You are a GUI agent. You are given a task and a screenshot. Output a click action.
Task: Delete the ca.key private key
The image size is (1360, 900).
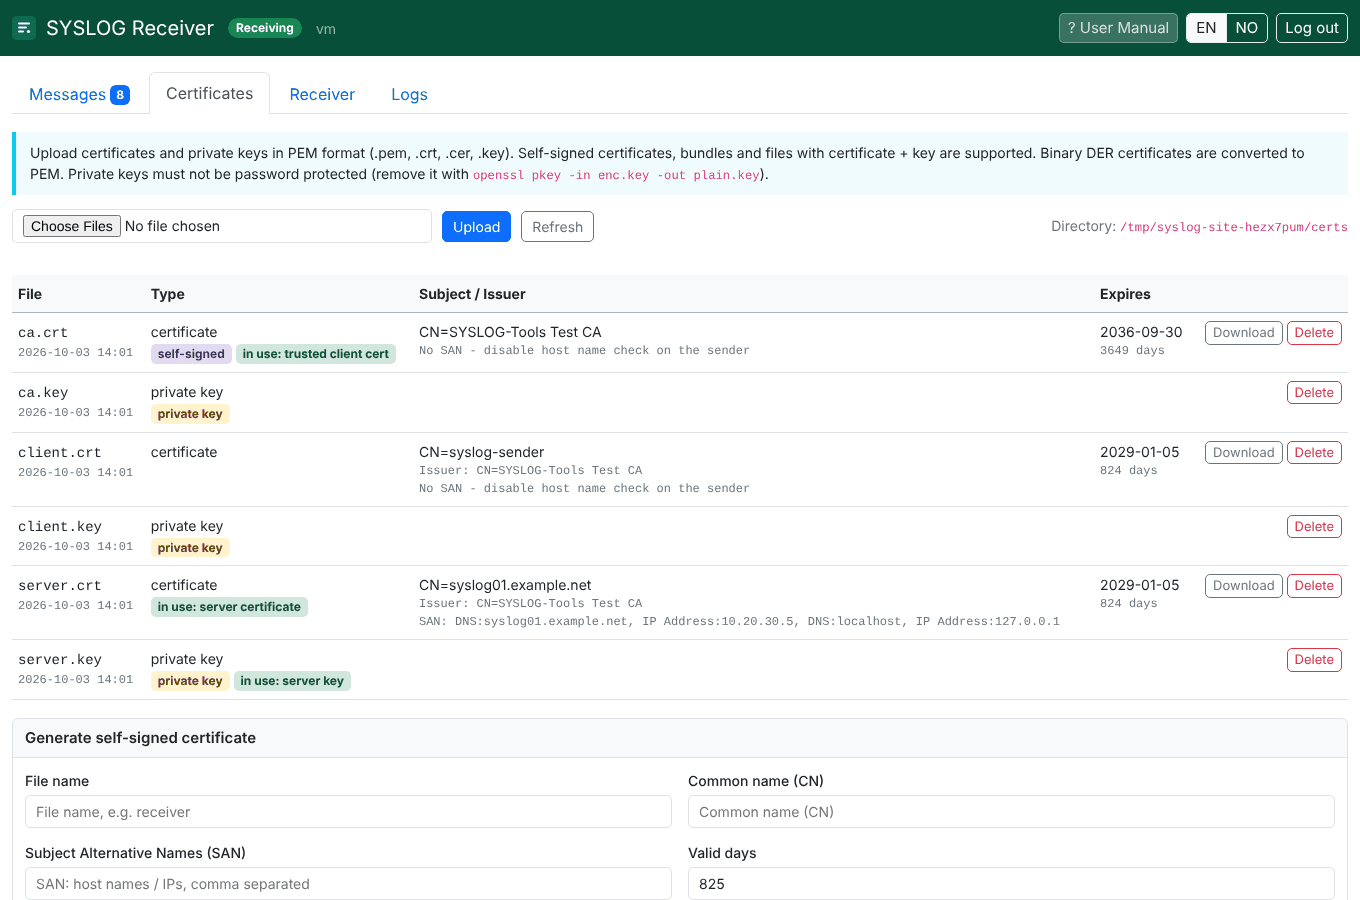(1314, 393)
